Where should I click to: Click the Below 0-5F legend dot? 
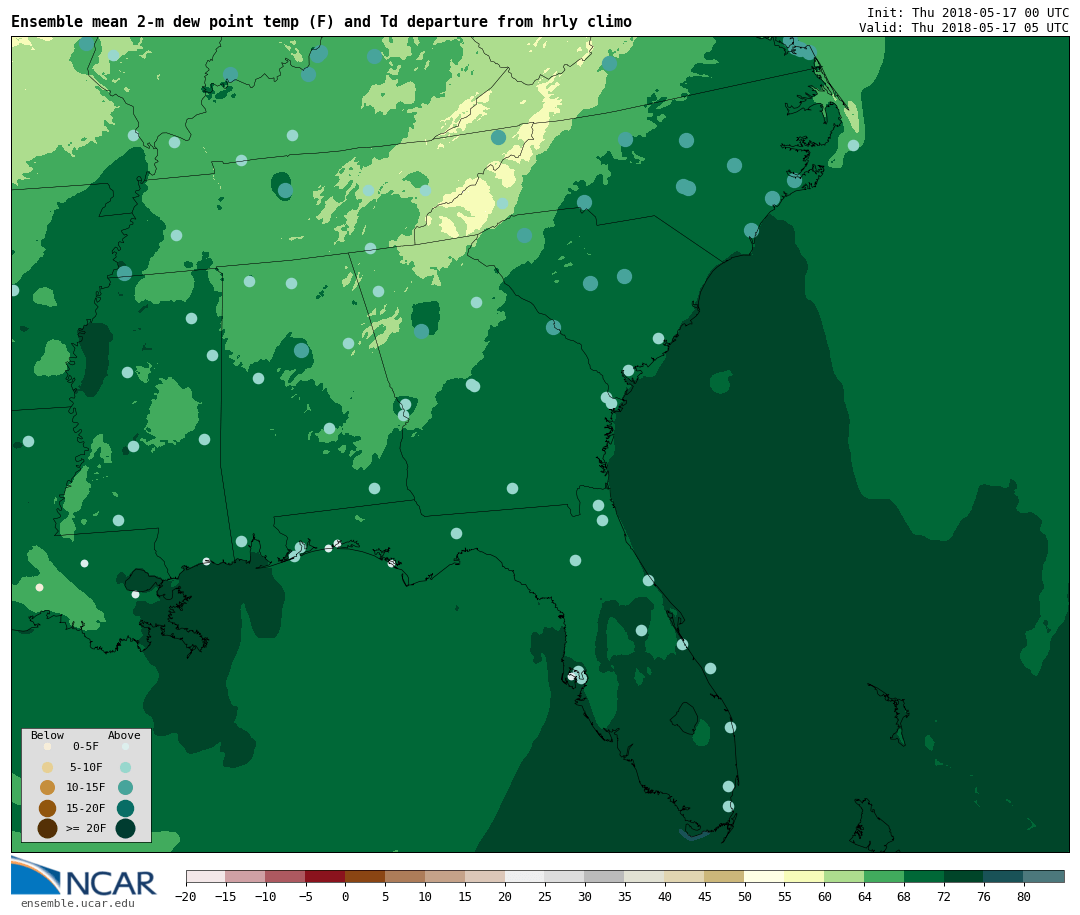coord(48,746)
